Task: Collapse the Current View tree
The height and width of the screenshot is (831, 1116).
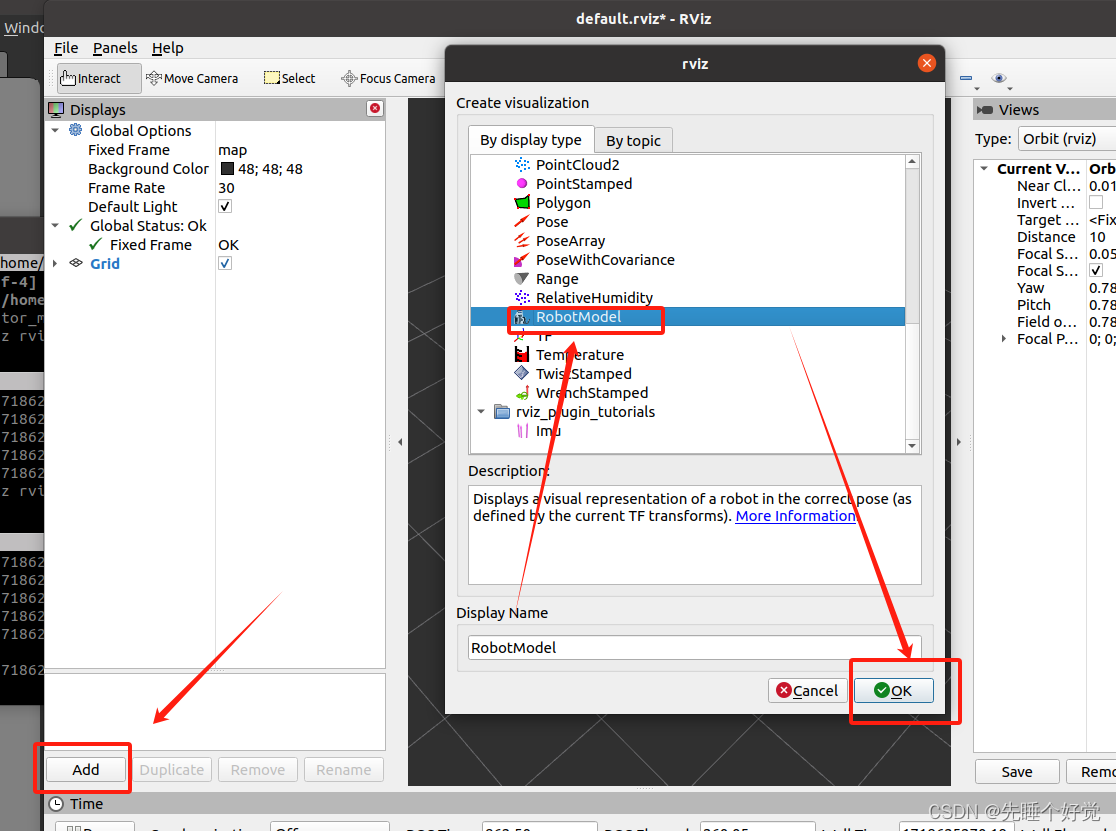Action: (x=984, y=169)
